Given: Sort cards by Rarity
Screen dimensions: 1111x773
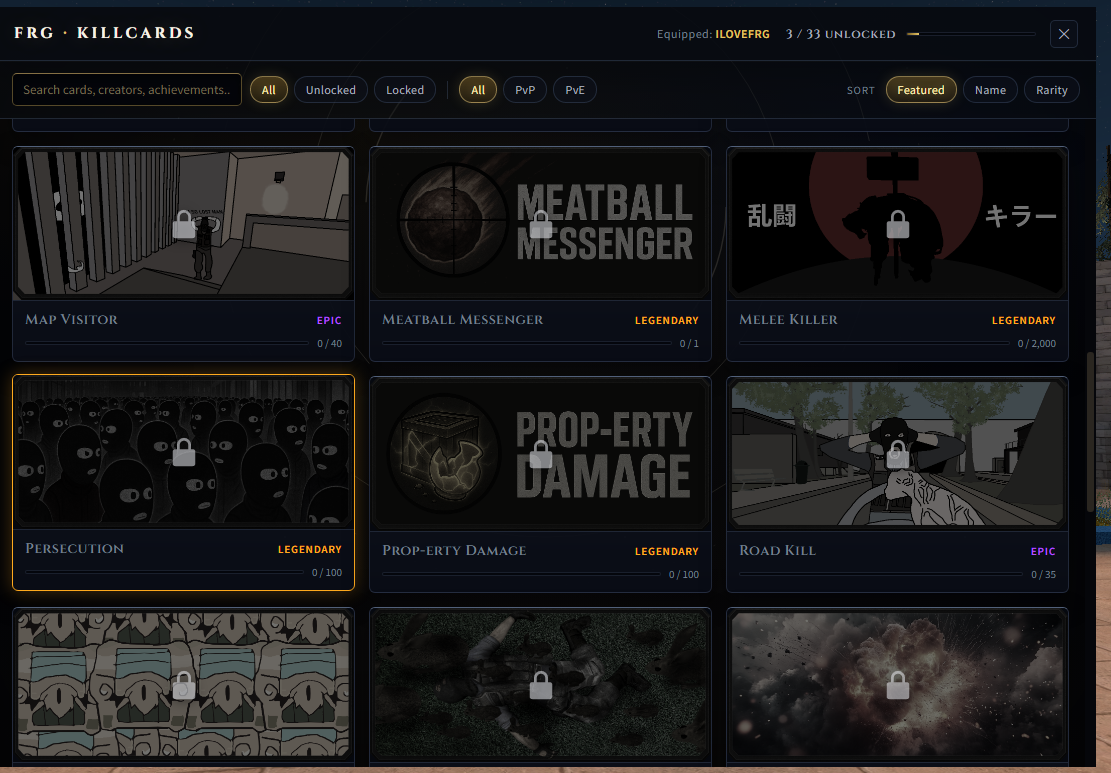Looking at the screenshot, I should click(x=1051, y=90).
